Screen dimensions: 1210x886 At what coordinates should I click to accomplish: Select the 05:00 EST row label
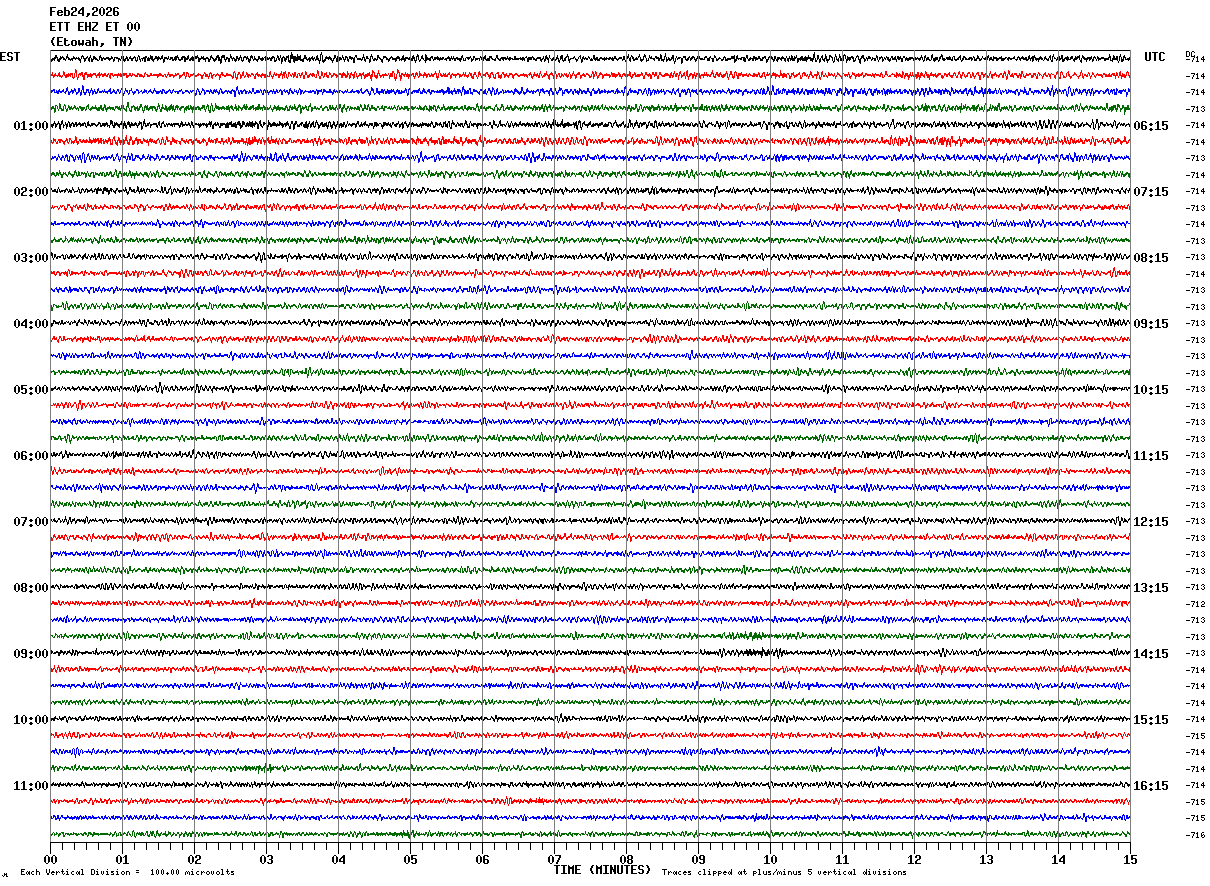click(31, 390)
